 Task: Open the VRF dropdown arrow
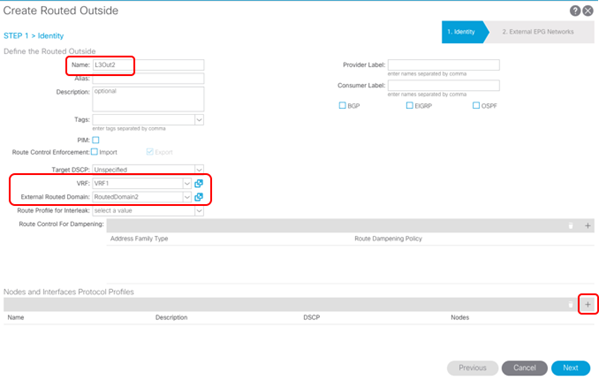point(187,183)
